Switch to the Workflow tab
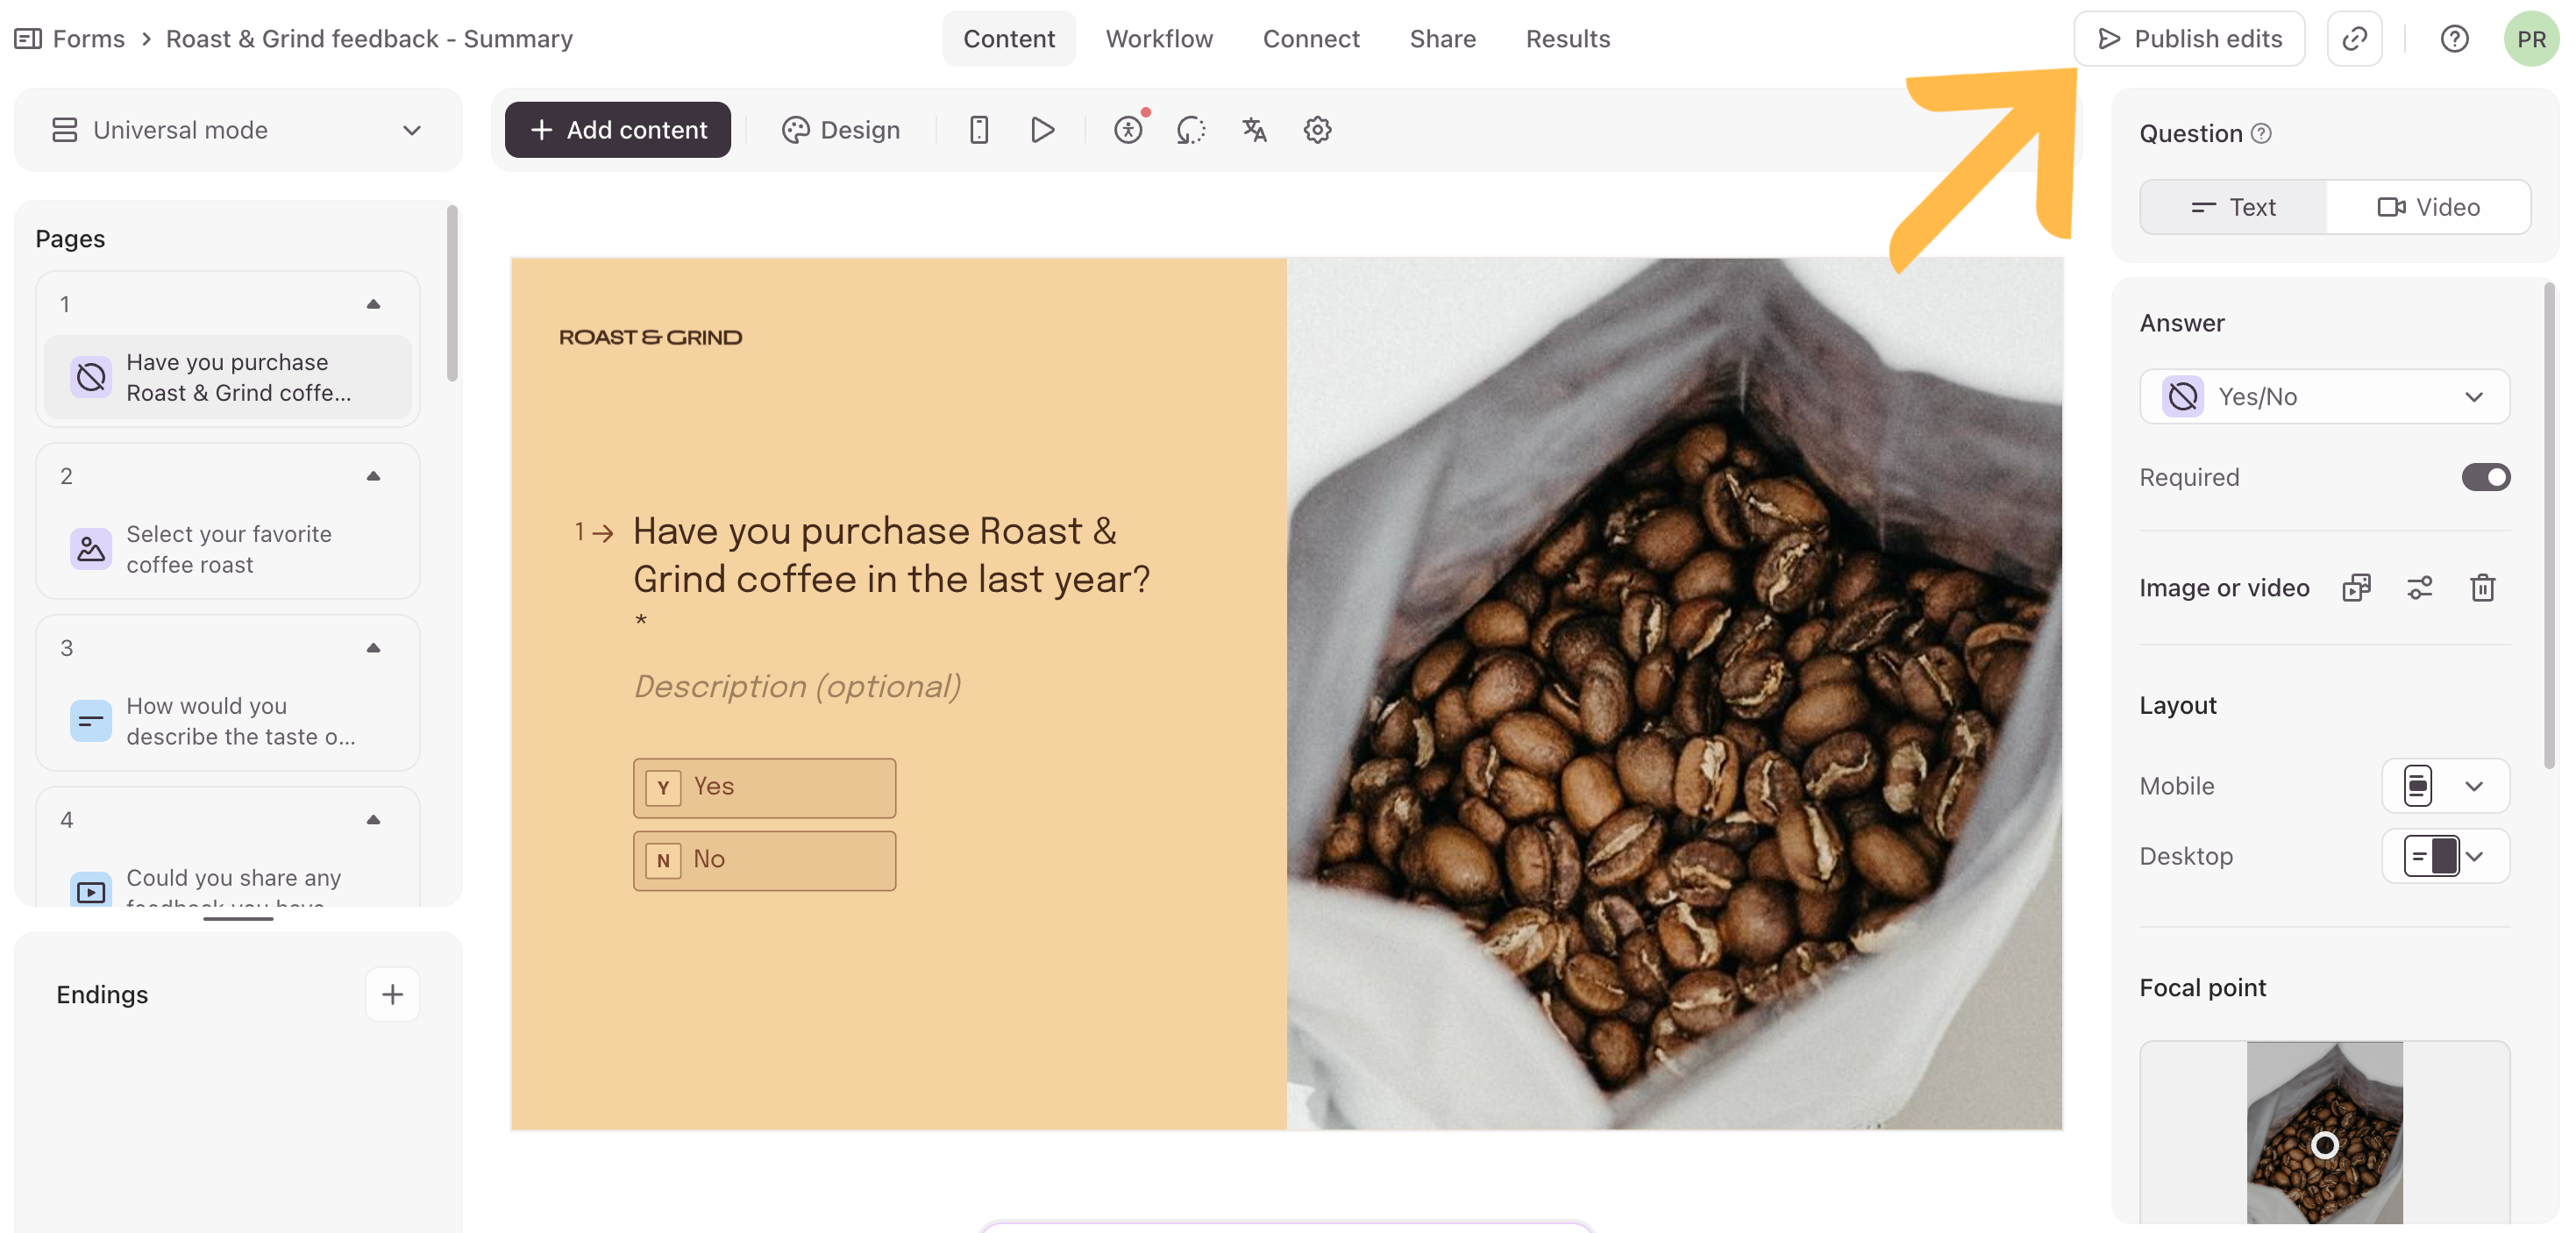Image resolution: width=2576 pixels, height=1233 pixels. [1159, 39]
